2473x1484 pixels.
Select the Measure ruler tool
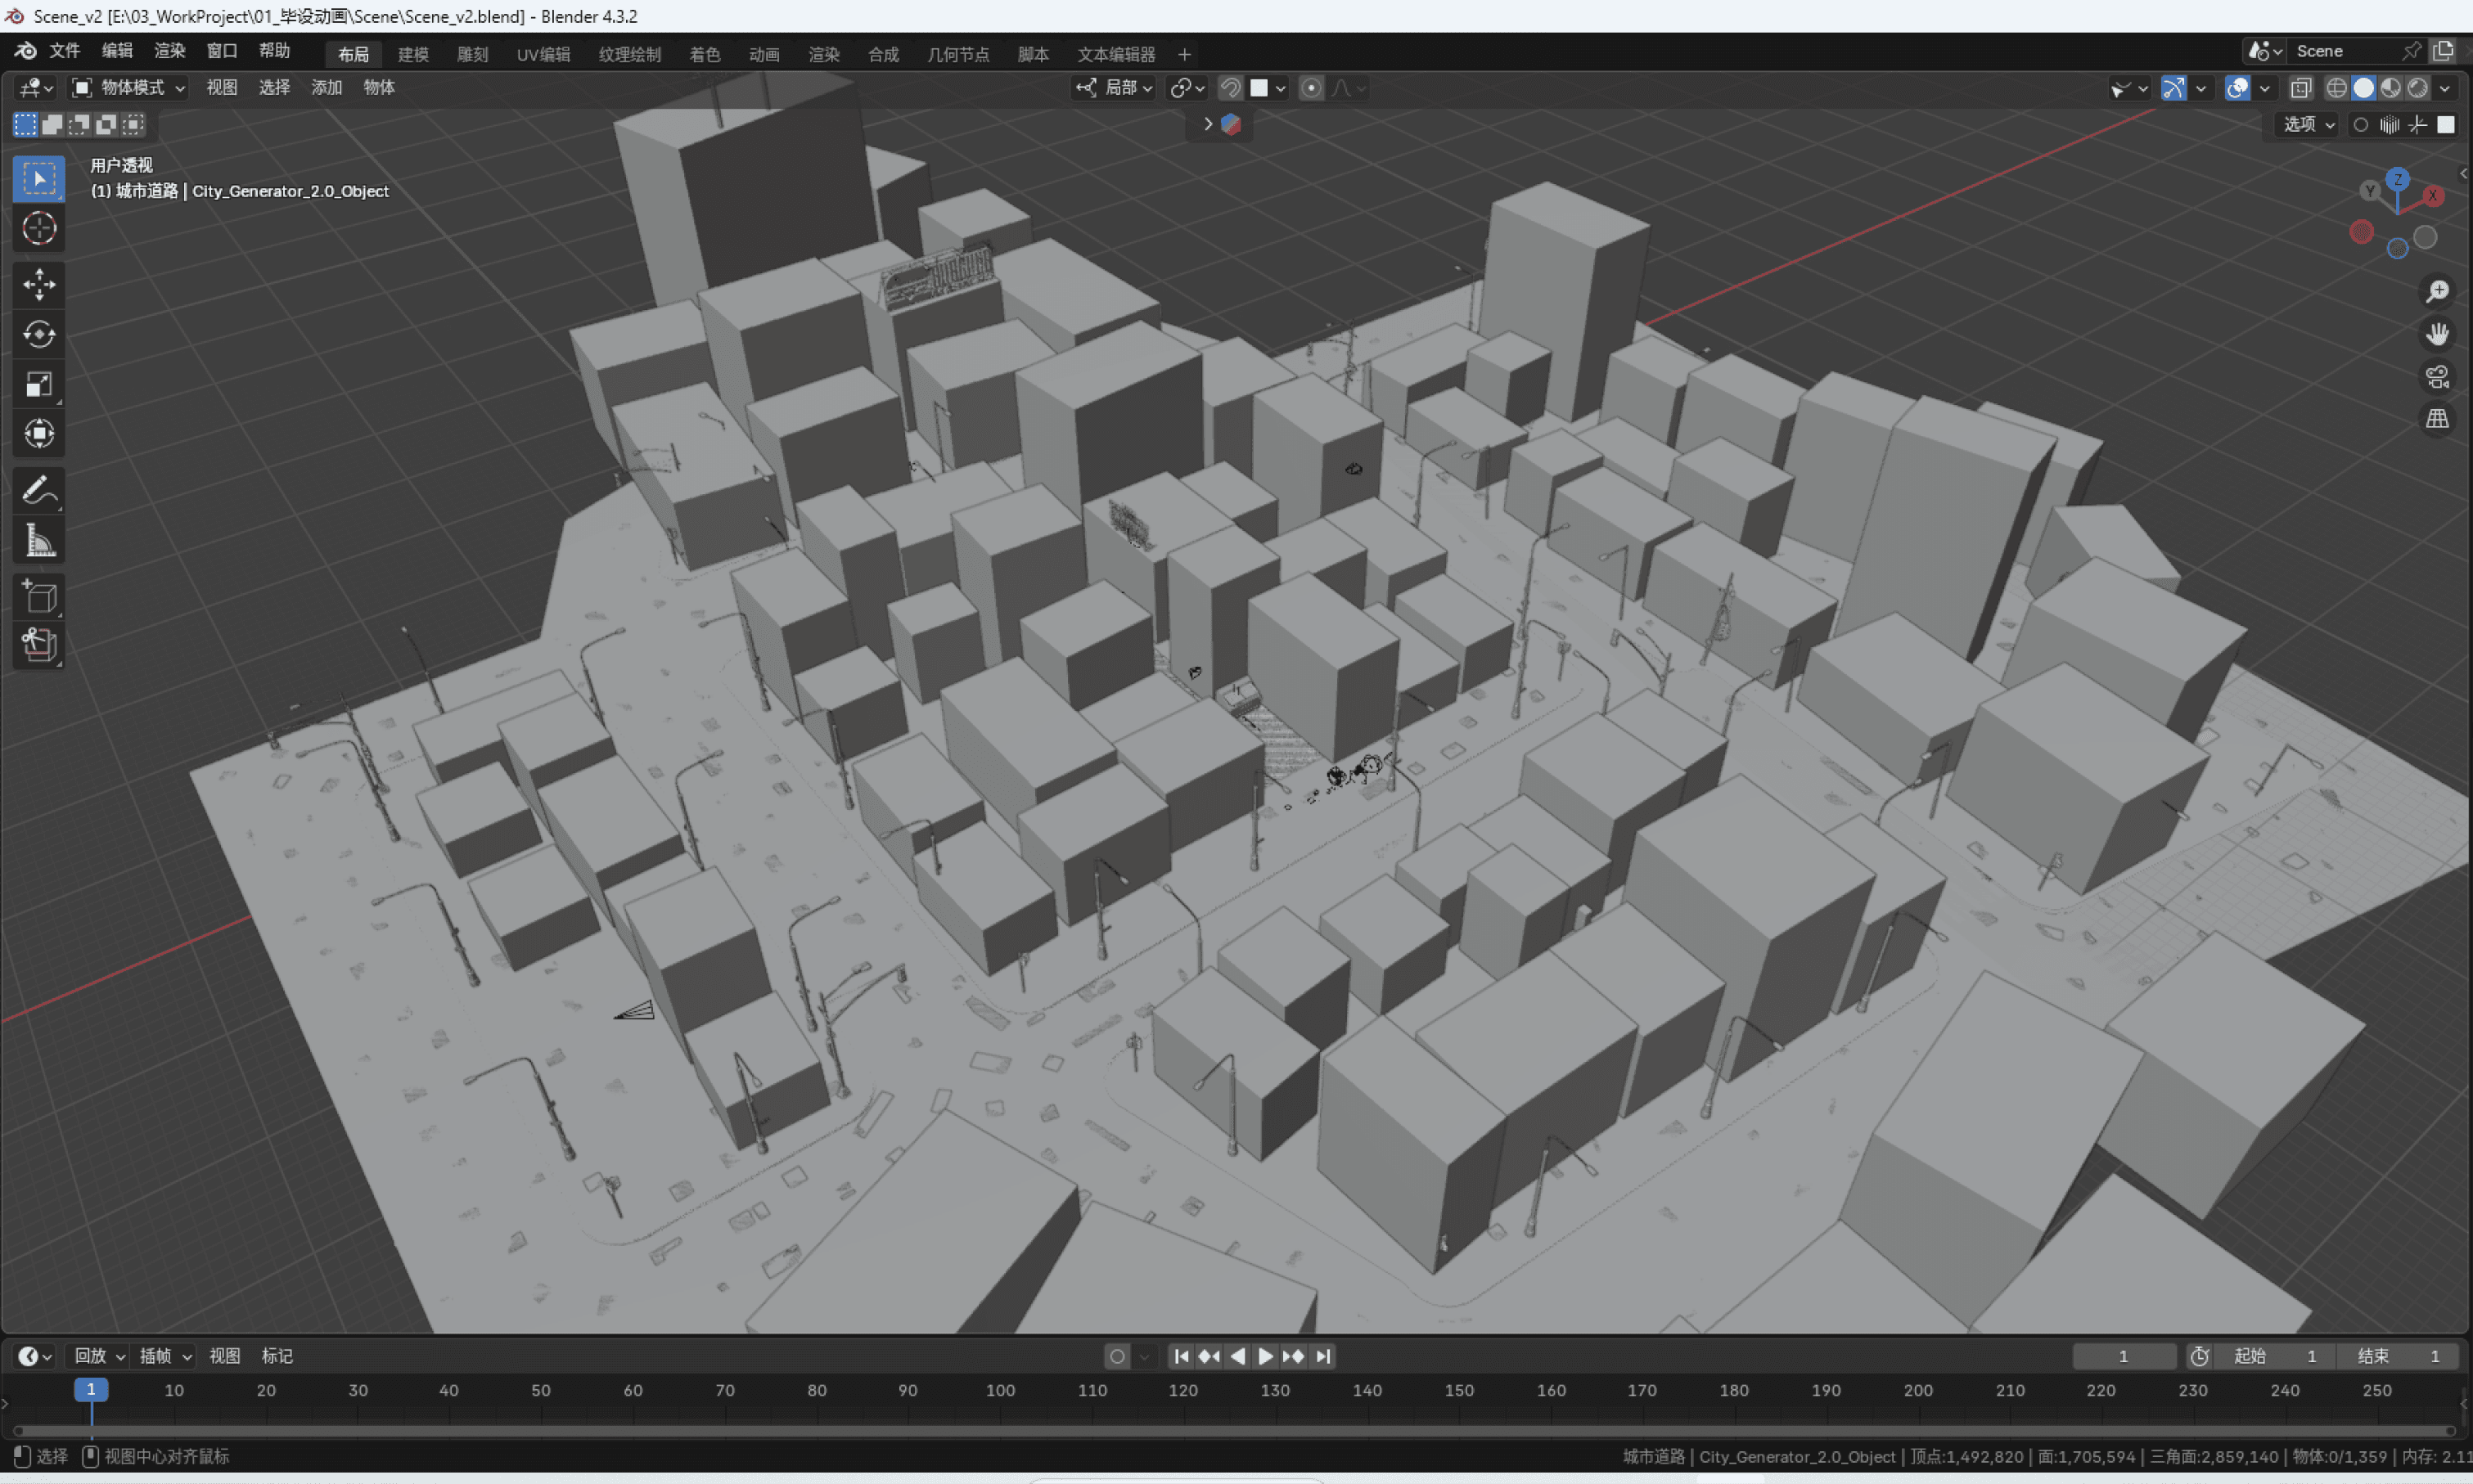click(39, 541)
